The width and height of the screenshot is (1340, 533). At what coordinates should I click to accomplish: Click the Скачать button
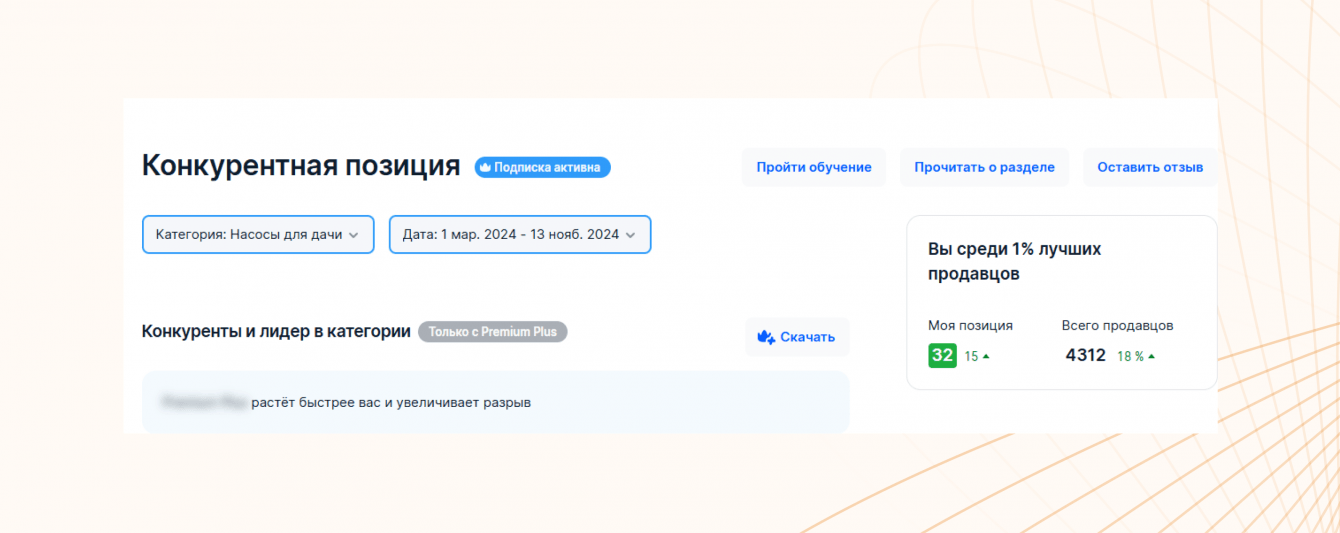pos(797,337)
